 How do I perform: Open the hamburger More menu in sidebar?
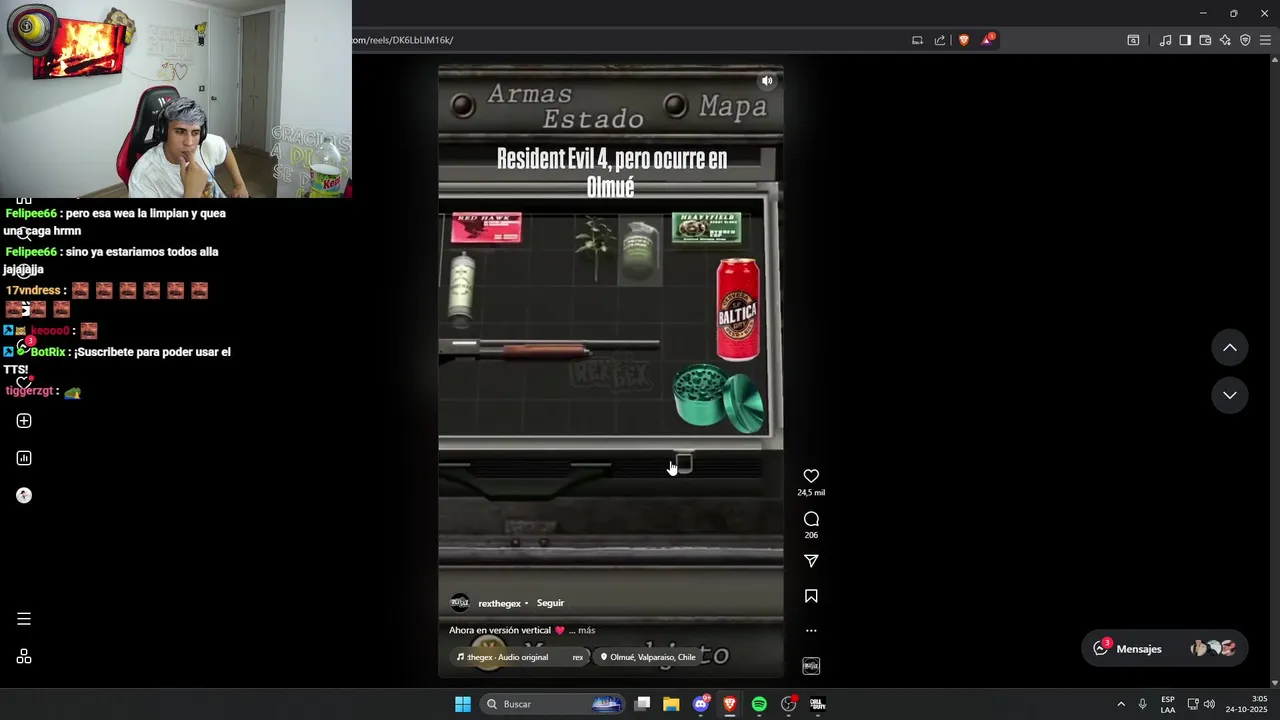(24, 619)
